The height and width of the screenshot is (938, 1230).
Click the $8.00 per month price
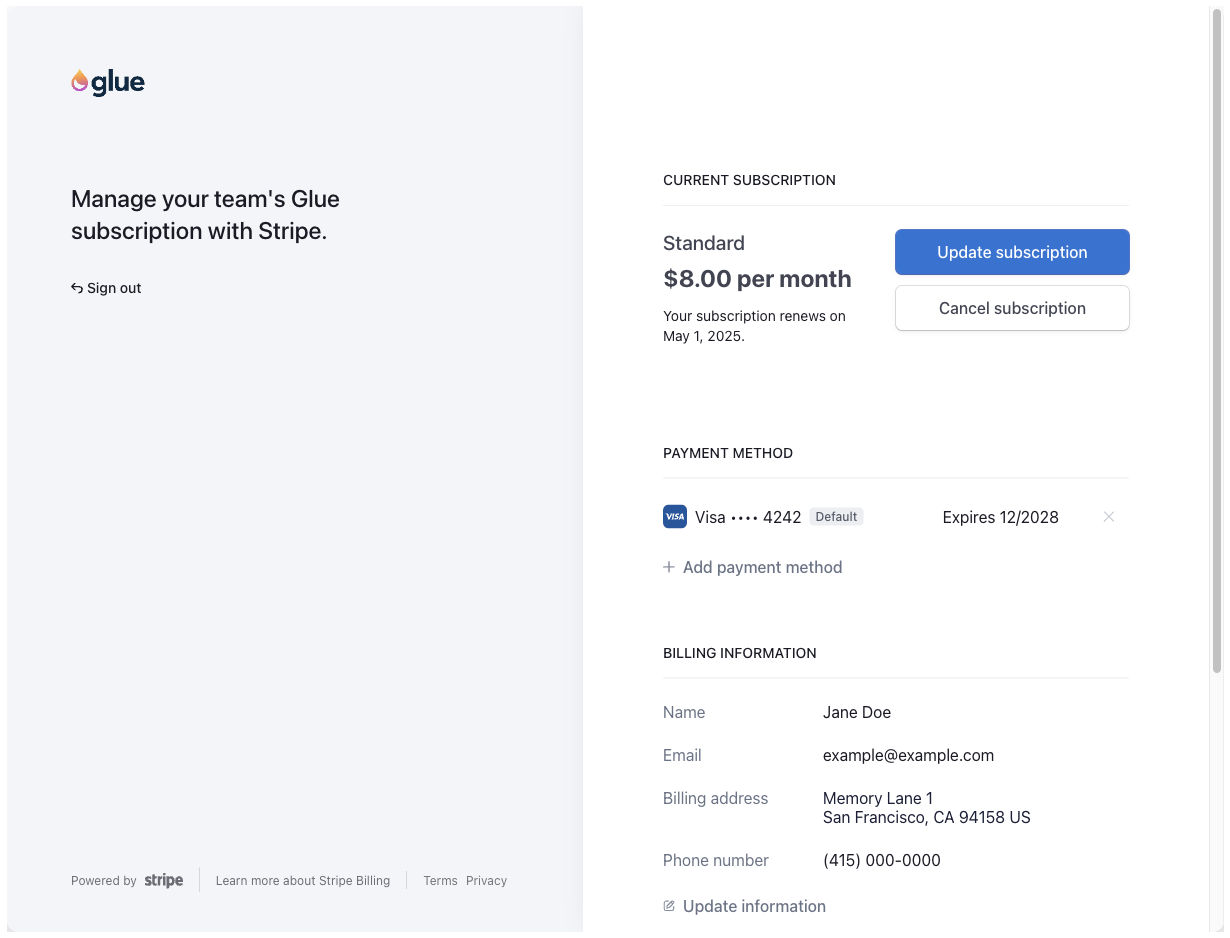pos(757,279)
